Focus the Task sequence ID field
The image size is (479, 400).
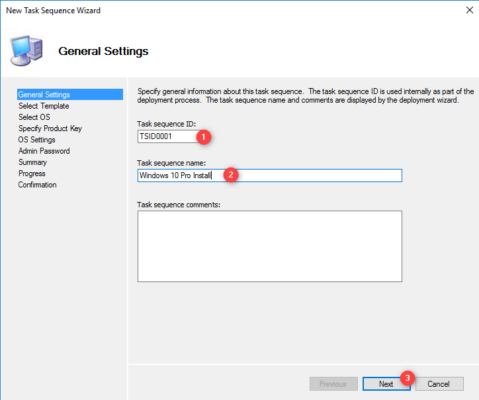168,136
